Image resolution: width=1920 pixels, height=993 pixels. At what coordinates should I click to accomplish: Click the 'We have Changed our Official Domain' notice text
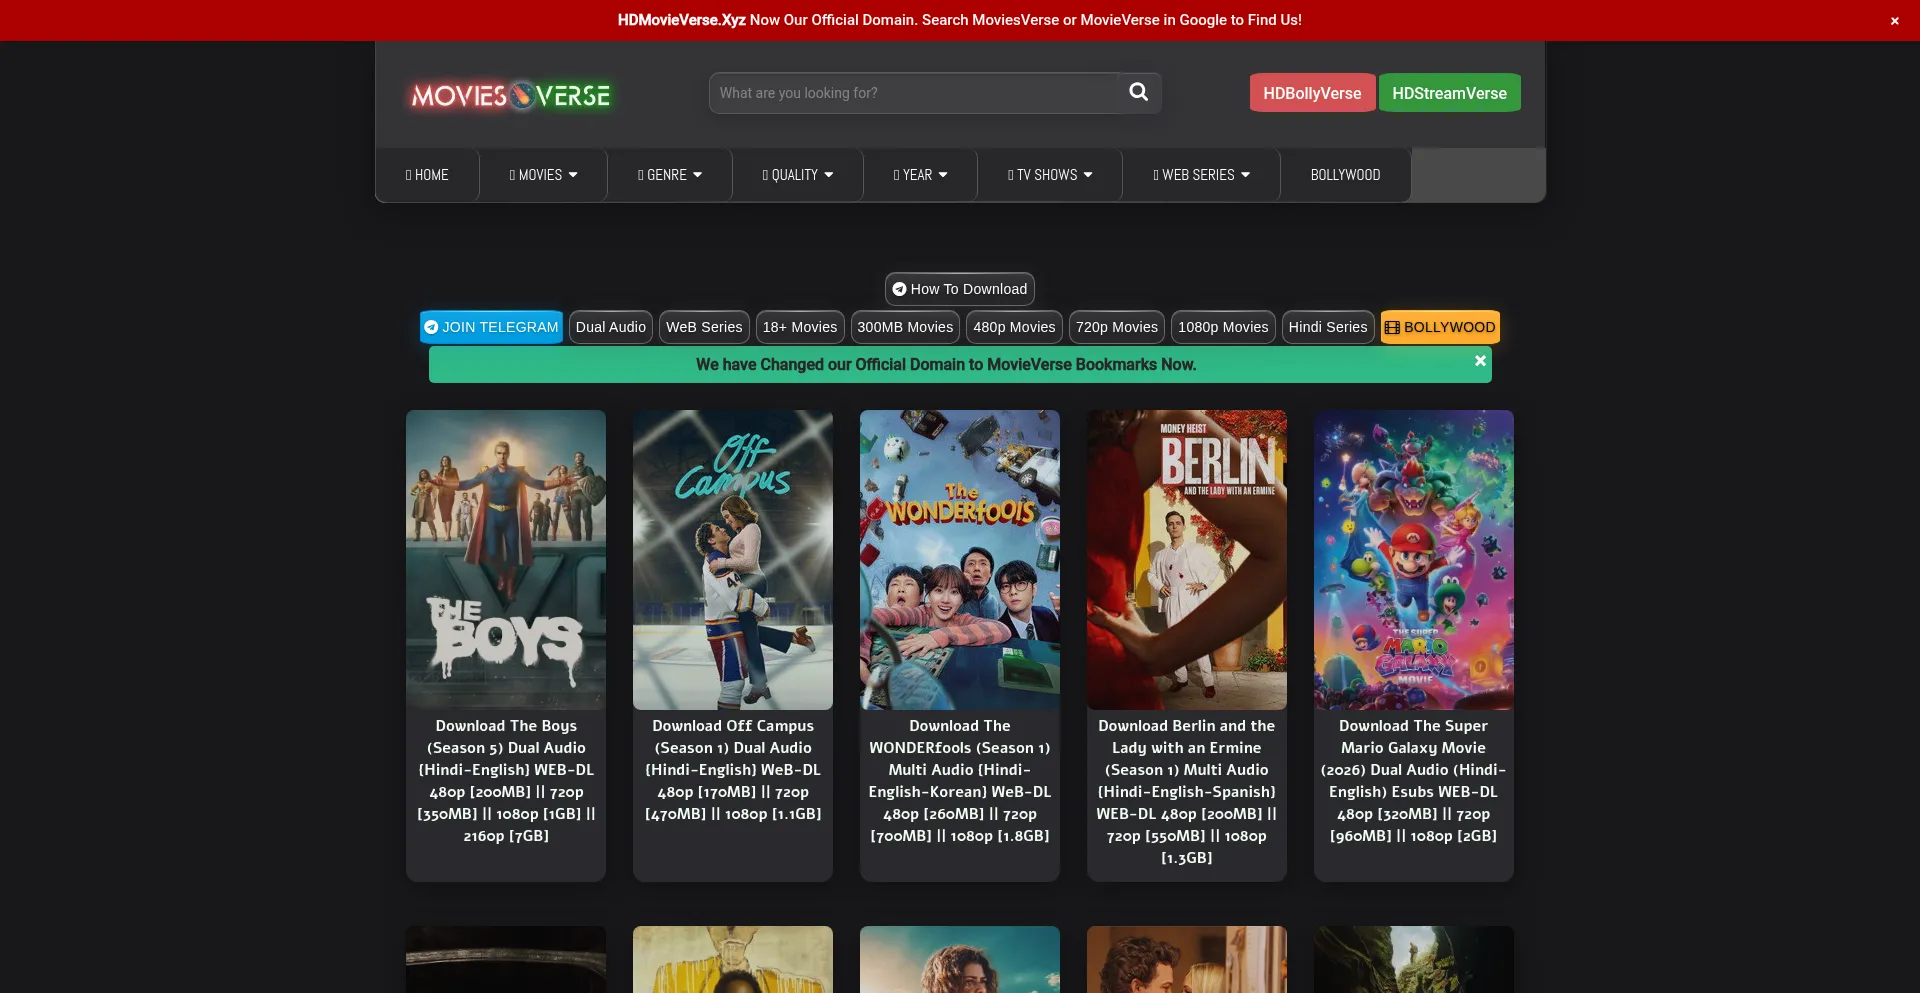946,365
